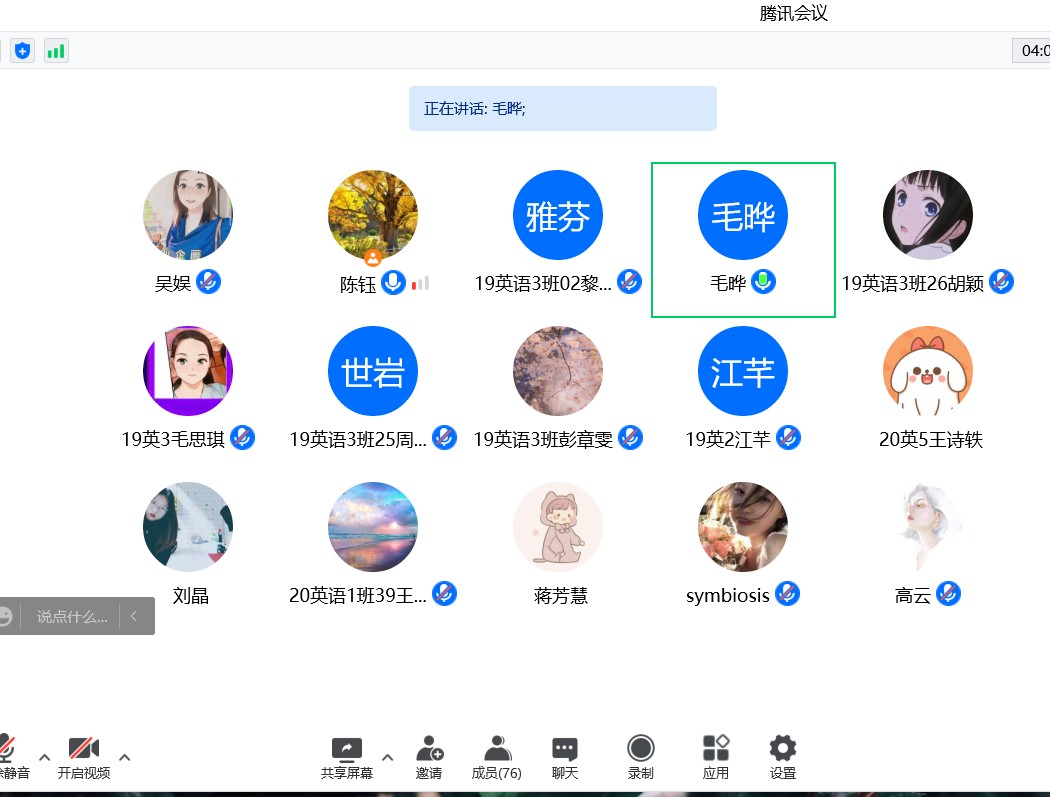
Task: Click the blue security shield icon
Action: (x=22, y=50)
